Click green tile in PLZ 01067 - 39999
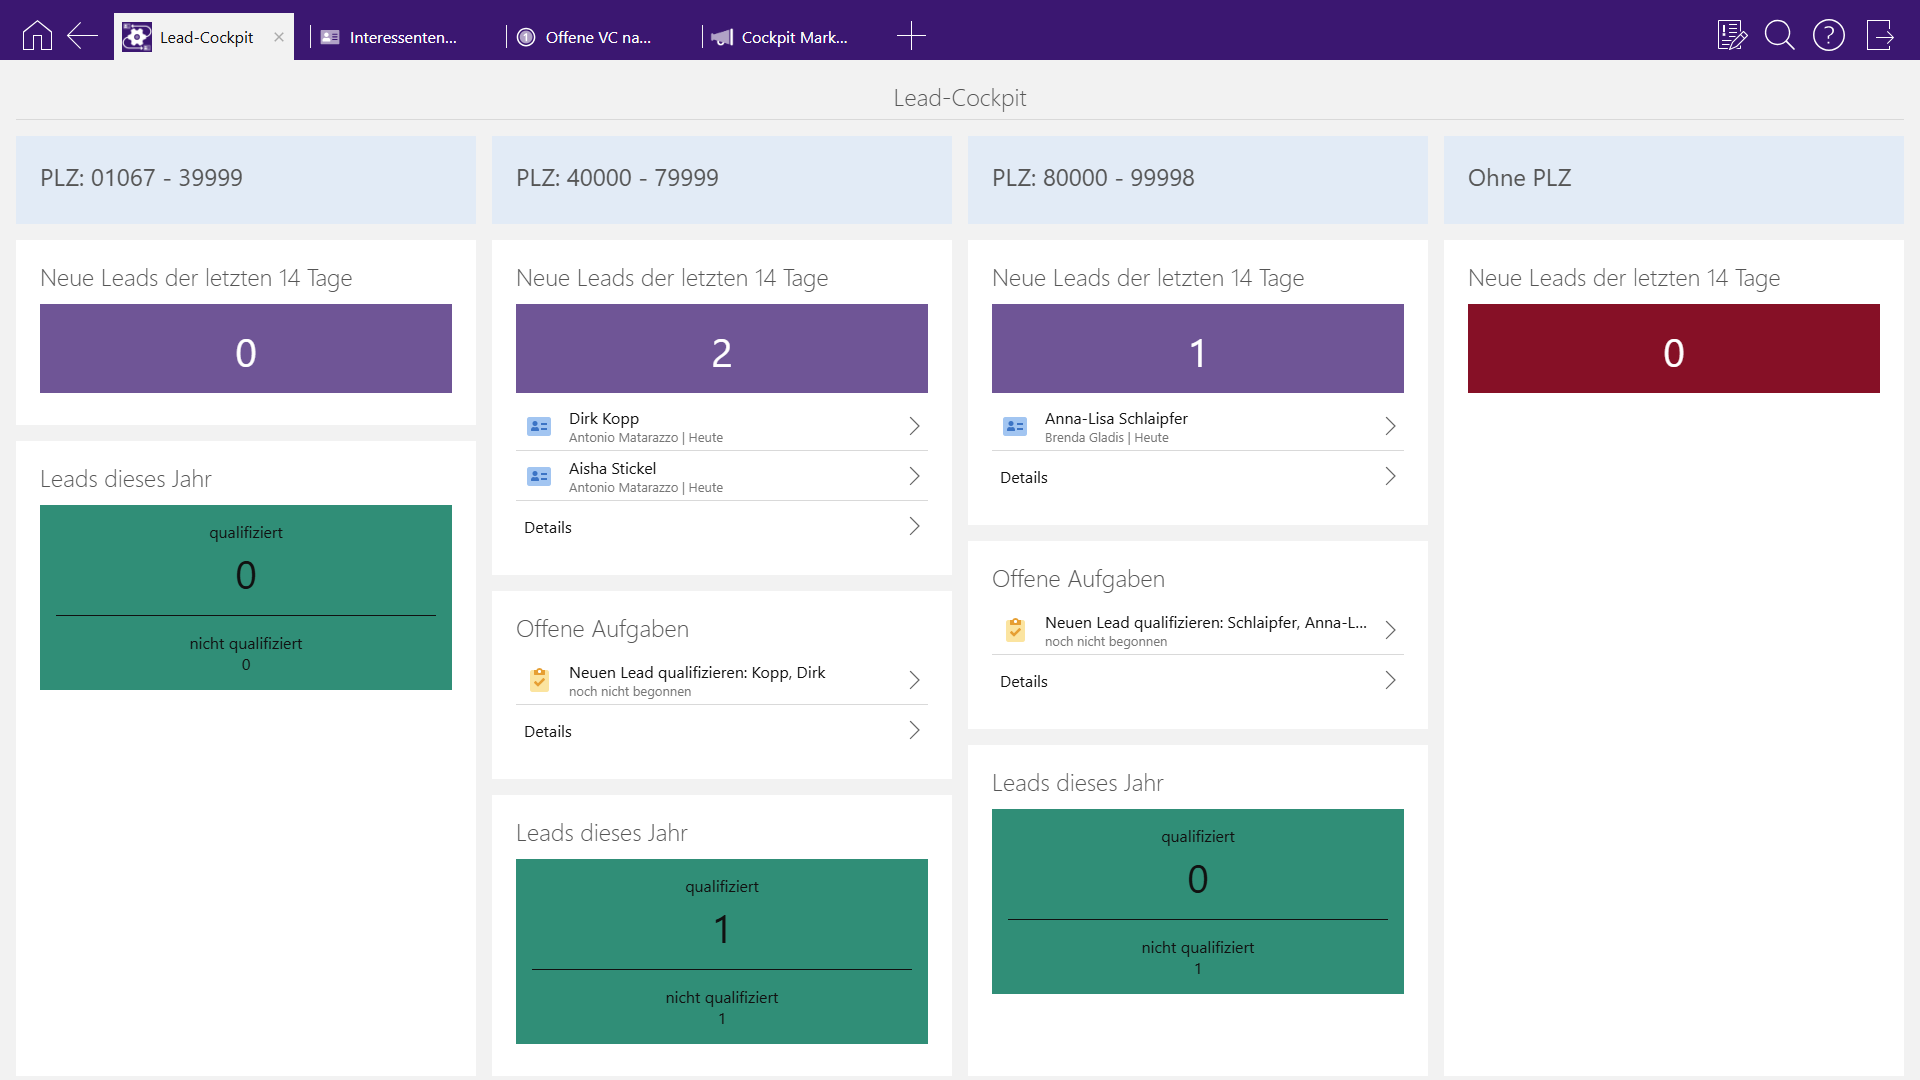 (x=246, y=597)
